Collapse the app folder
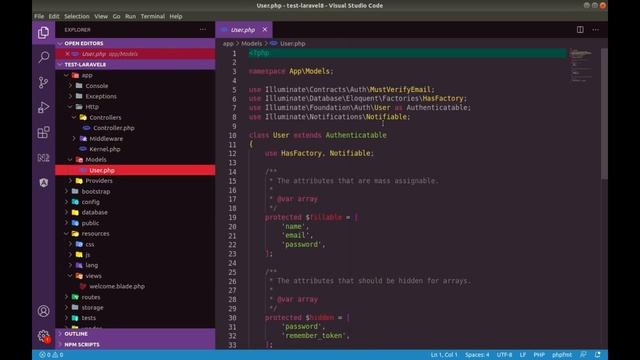The image size is (640, 360). [67, 75]
